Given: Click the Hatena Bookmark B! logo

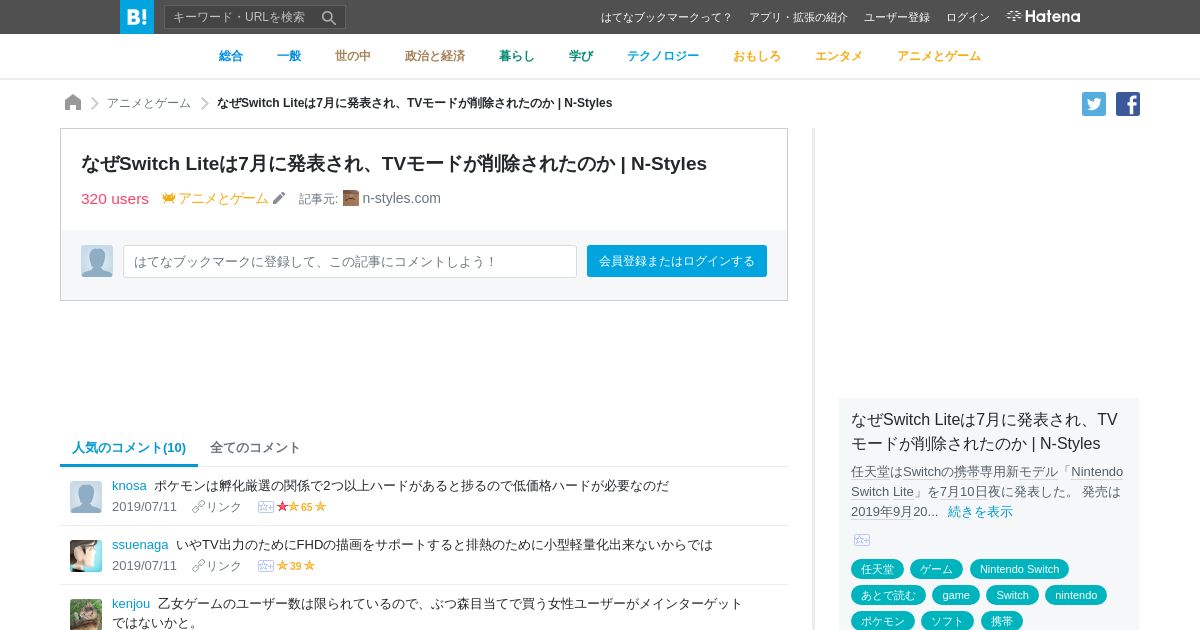Looking at the screenshot, I should (137, 17).
